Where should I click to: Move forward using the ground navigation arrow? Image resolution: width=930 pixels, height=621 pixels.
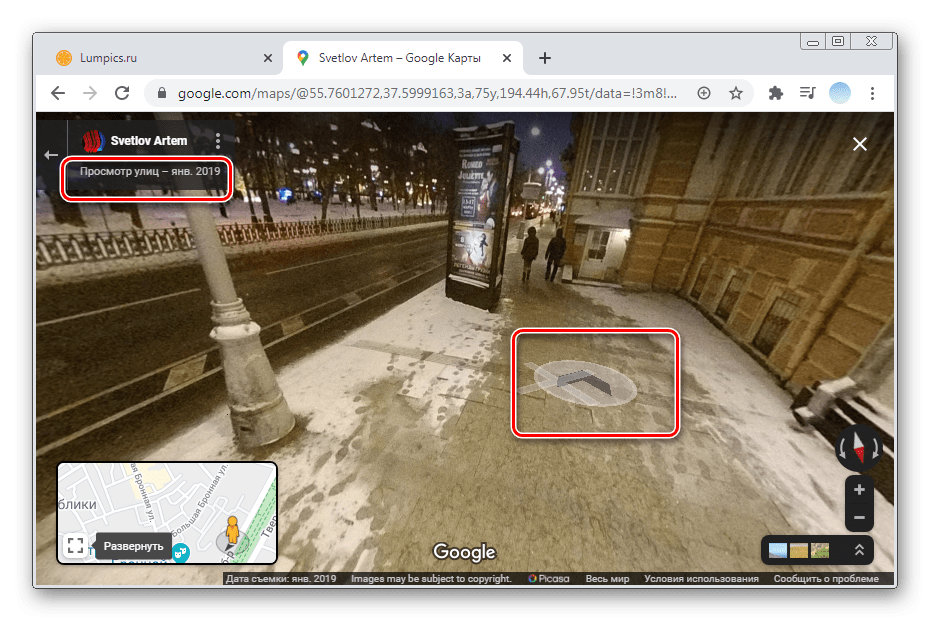pos(585,382)
